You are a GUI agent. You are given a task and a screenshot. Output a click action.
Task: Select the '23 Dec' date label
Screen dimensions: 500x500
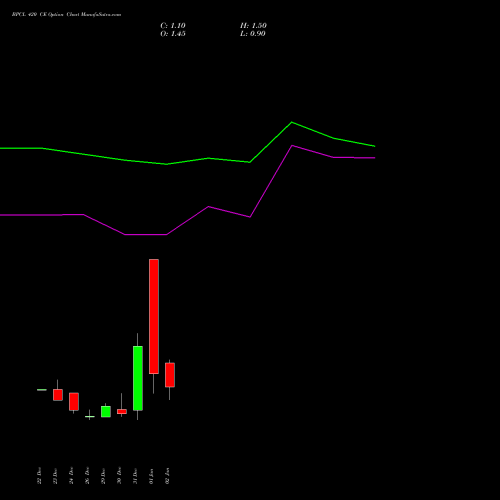click(55, 476)
